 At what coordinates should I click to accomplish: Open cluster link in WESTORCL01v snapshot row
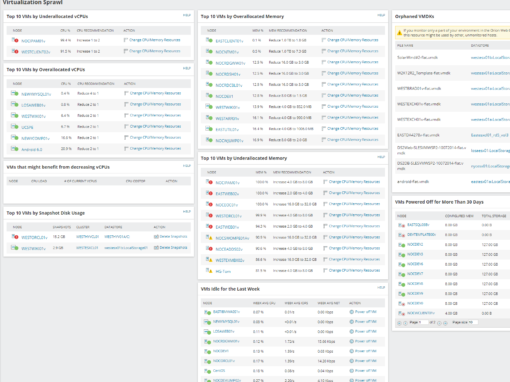pyautogui.click(x=88, y=237)
